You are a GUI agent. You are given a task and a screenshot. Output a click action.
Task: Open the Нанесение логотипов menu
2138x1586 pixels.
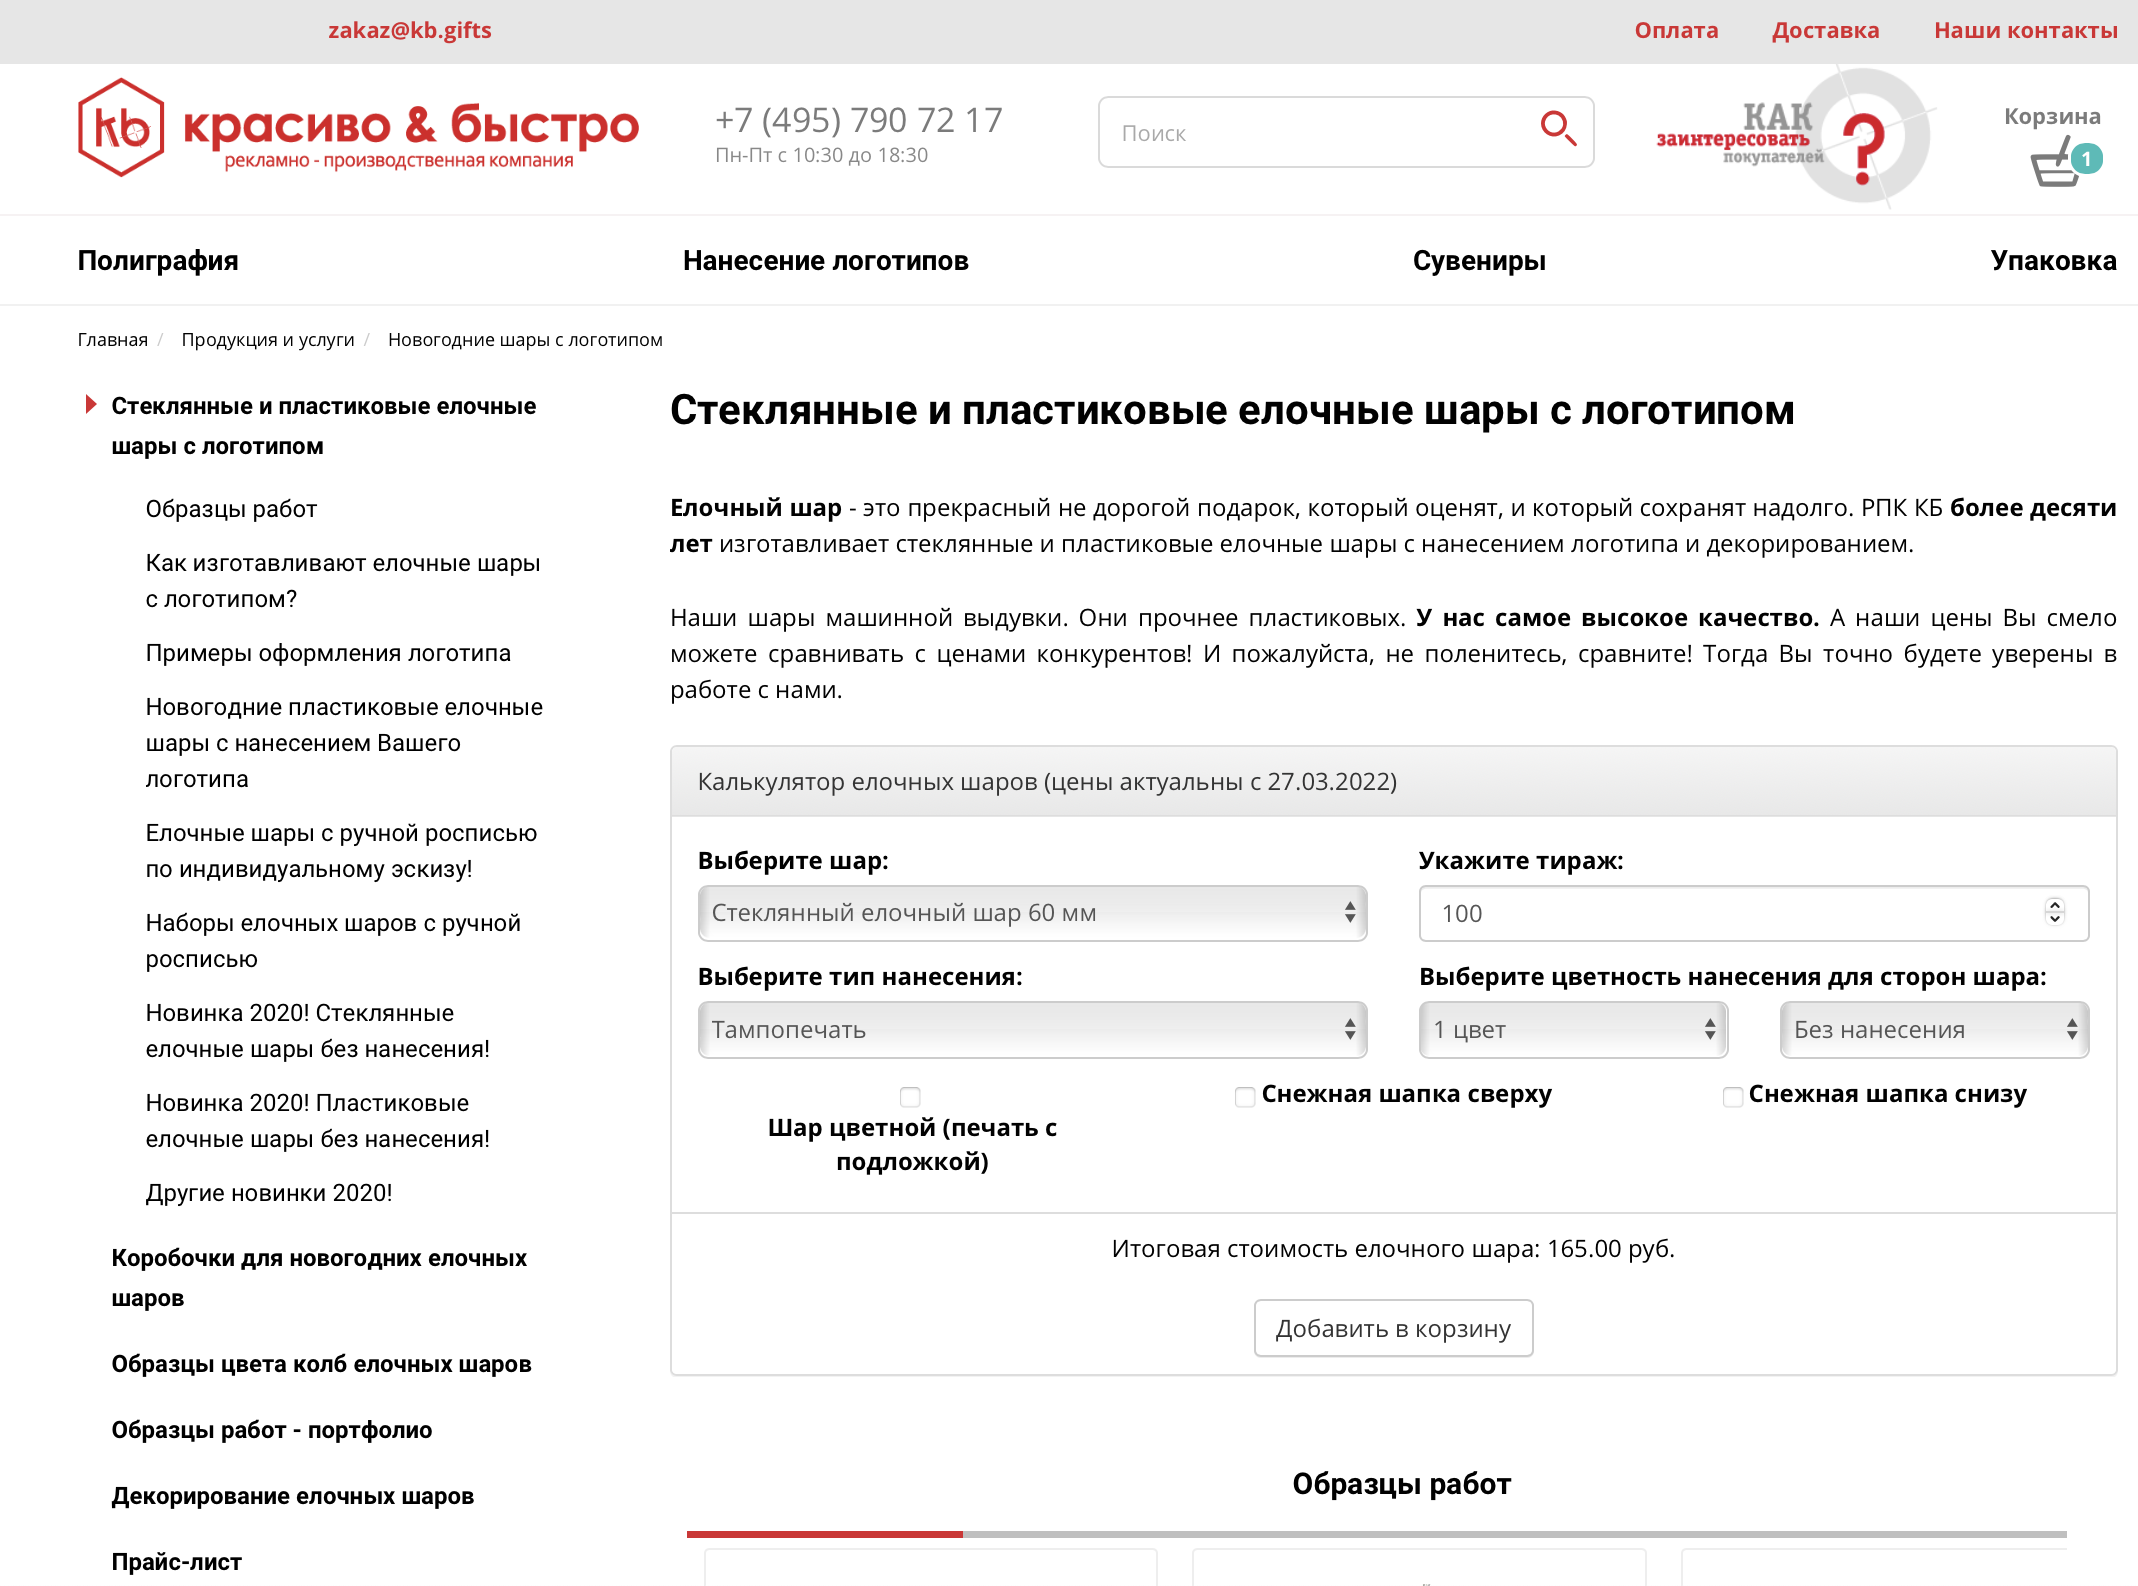[x=826, y=261]
